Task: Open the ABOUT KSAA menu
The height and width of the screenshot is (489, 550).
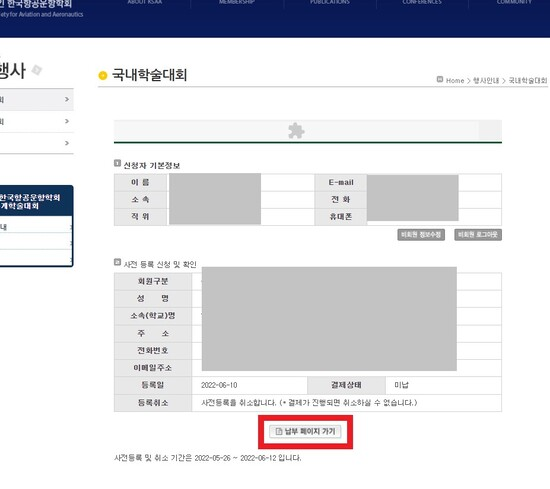Action: tap(144, 2)
